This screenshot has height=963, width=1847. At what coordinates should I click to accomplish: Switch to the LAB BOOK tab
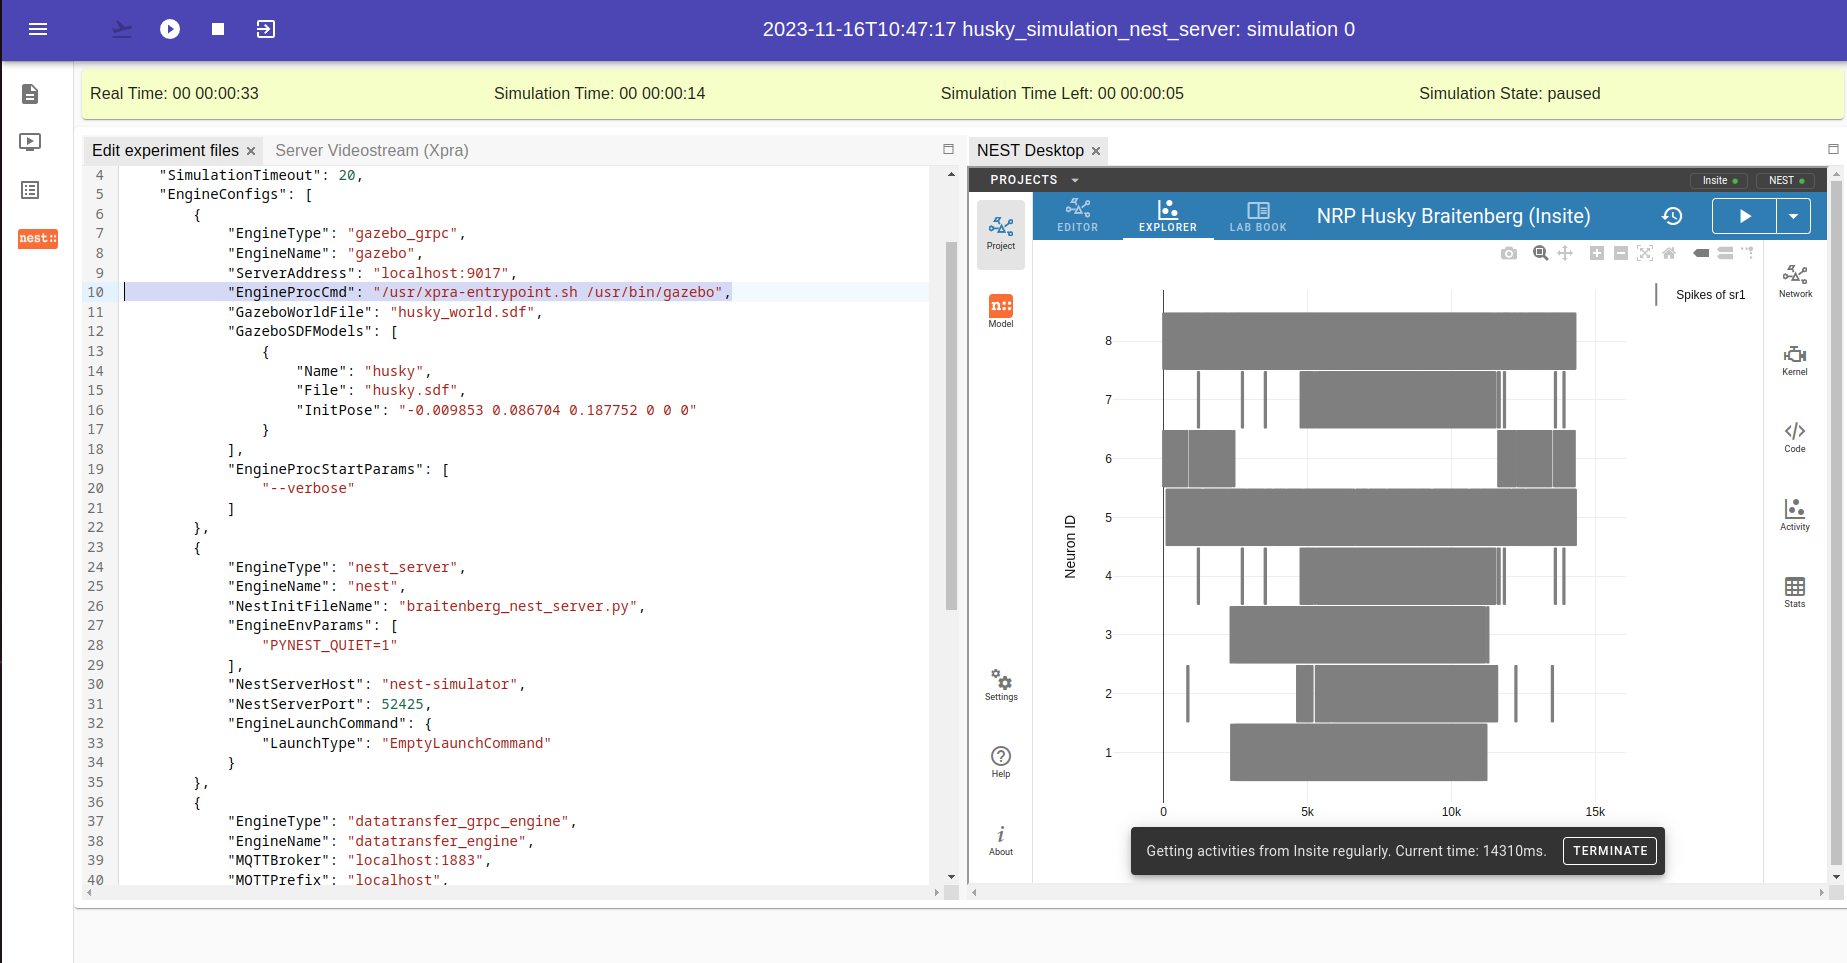[1258, 216]
